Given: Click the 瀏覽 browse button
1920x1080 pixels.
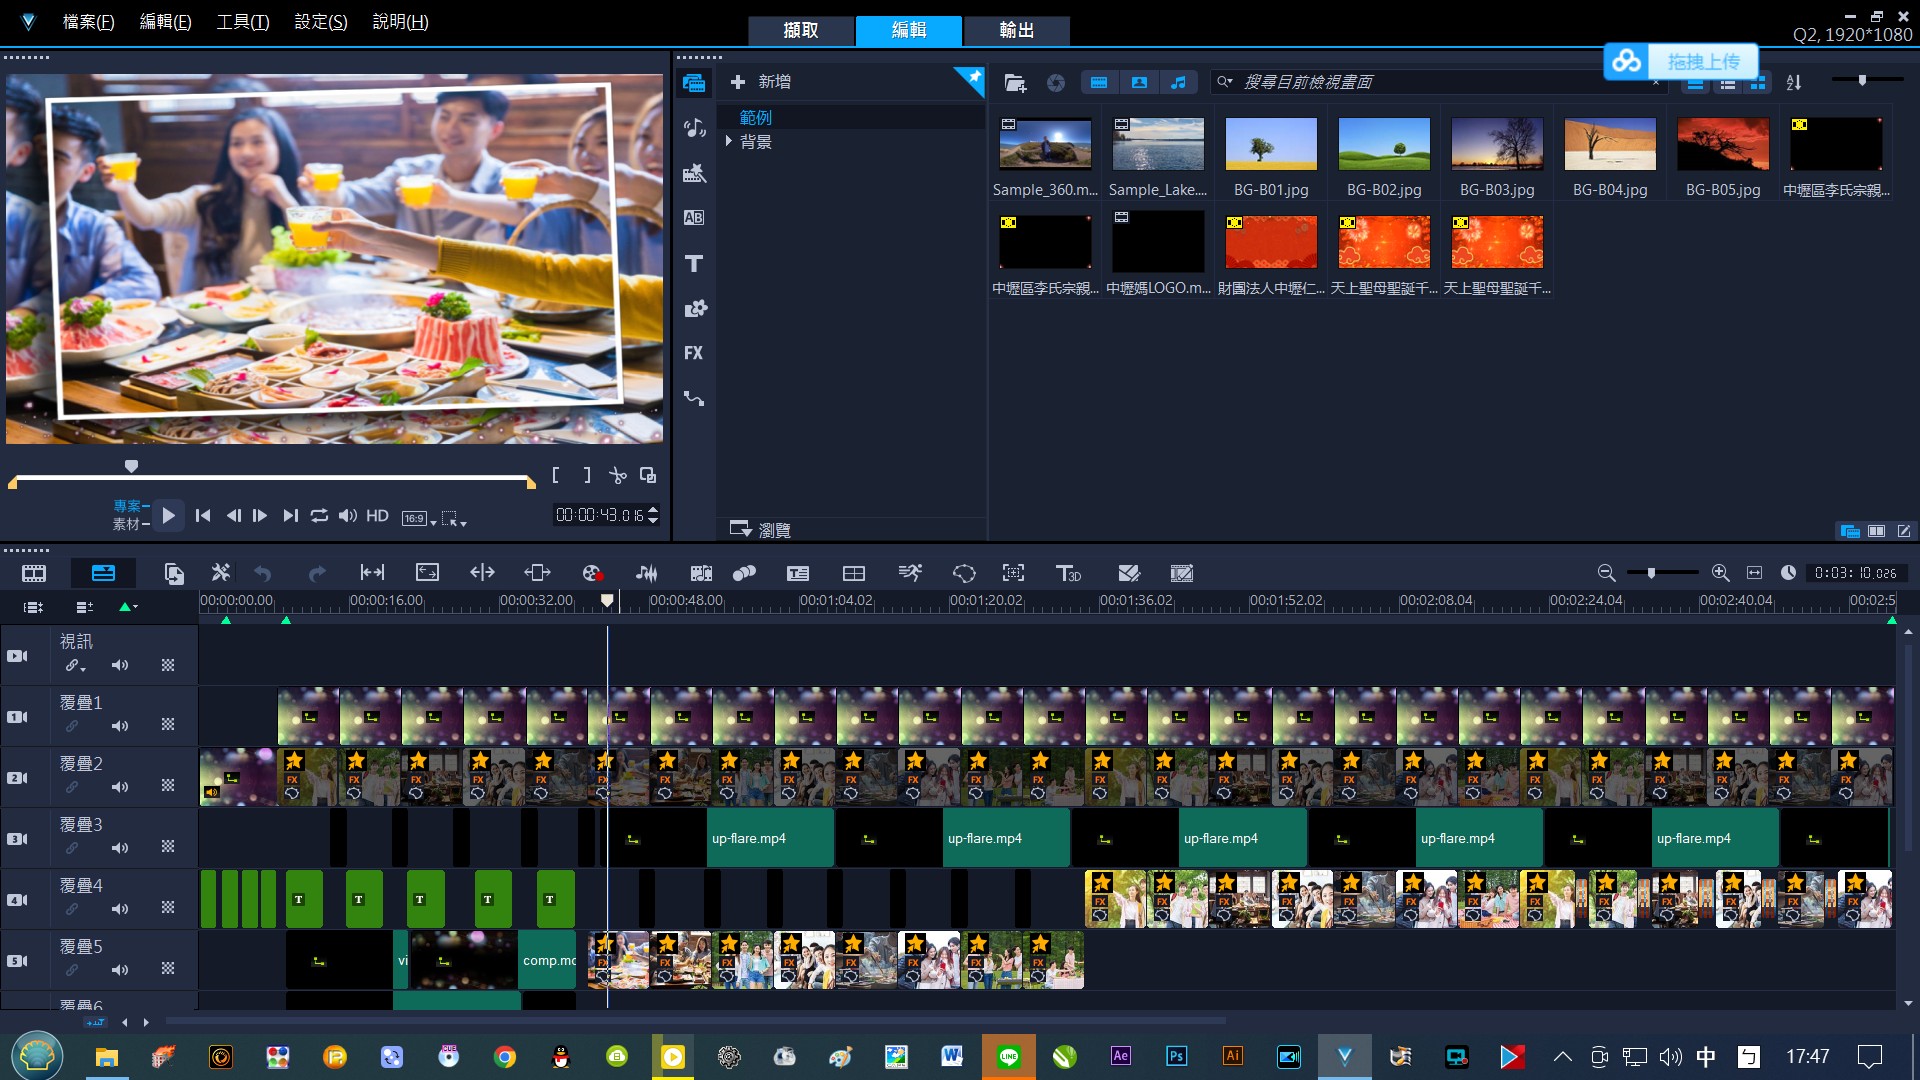Looking at the screenshot, I should point(761,529).
